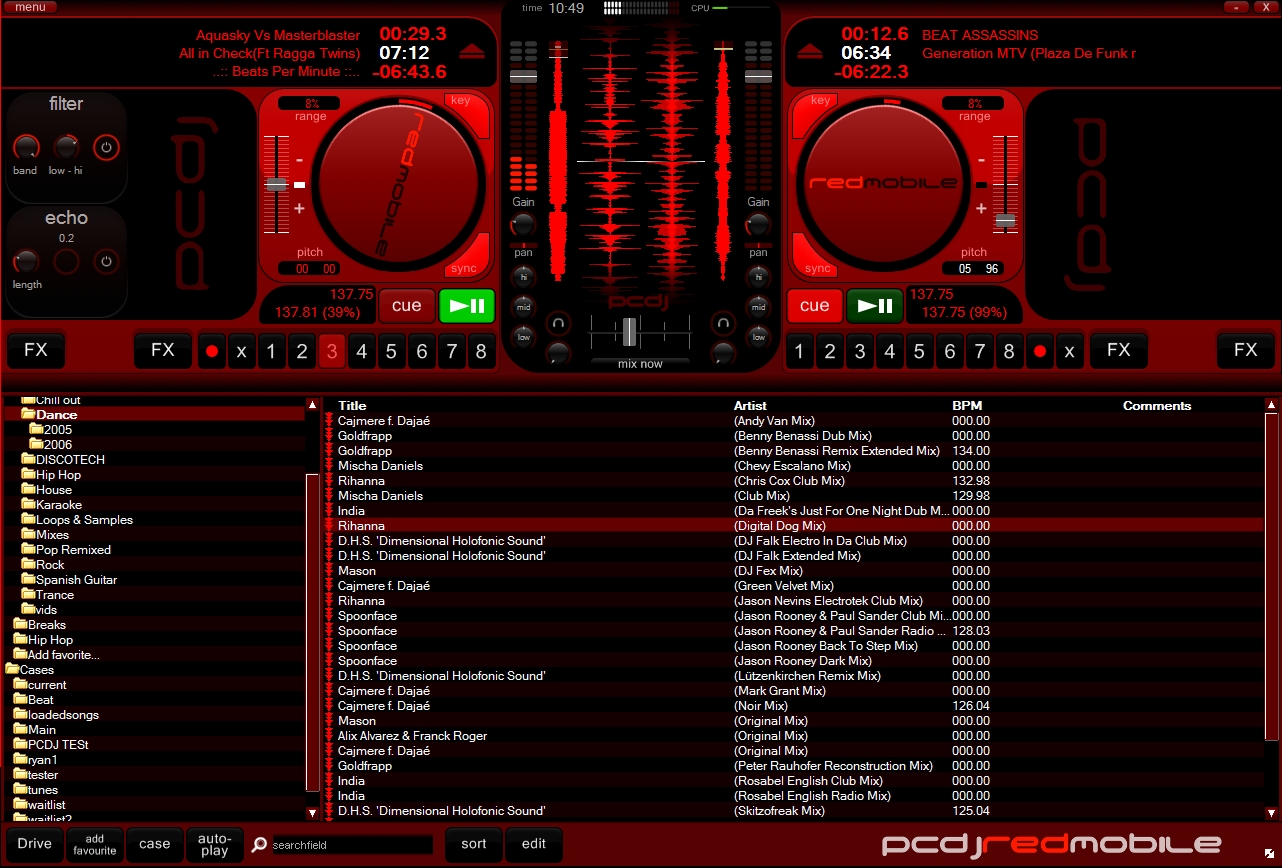Image resolution: width=1282 pixels, height=868 pixels.
Task: Sort the song list by BPM column
Action: pyautogui.click(x=967, y=406)
